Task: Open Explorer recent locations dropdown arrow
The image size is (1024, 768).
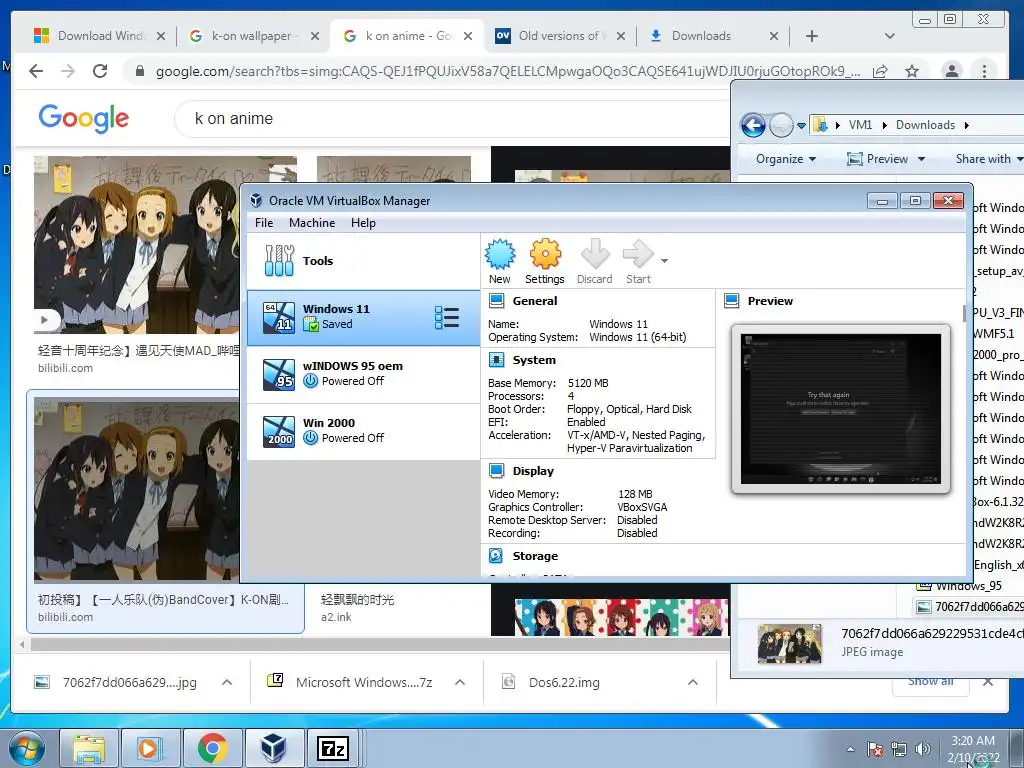Action: point(801,125)
